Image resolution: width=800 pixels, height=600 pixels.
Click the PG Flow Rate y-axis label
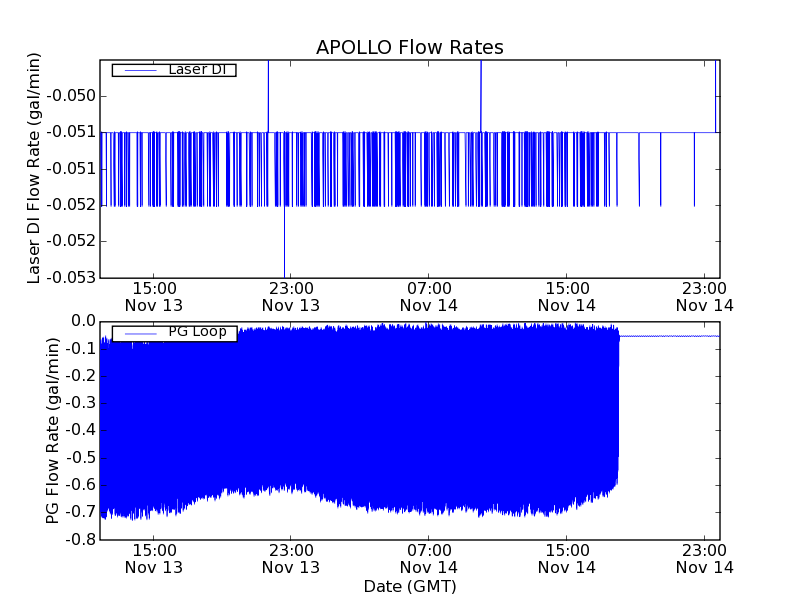coord(53,430)
